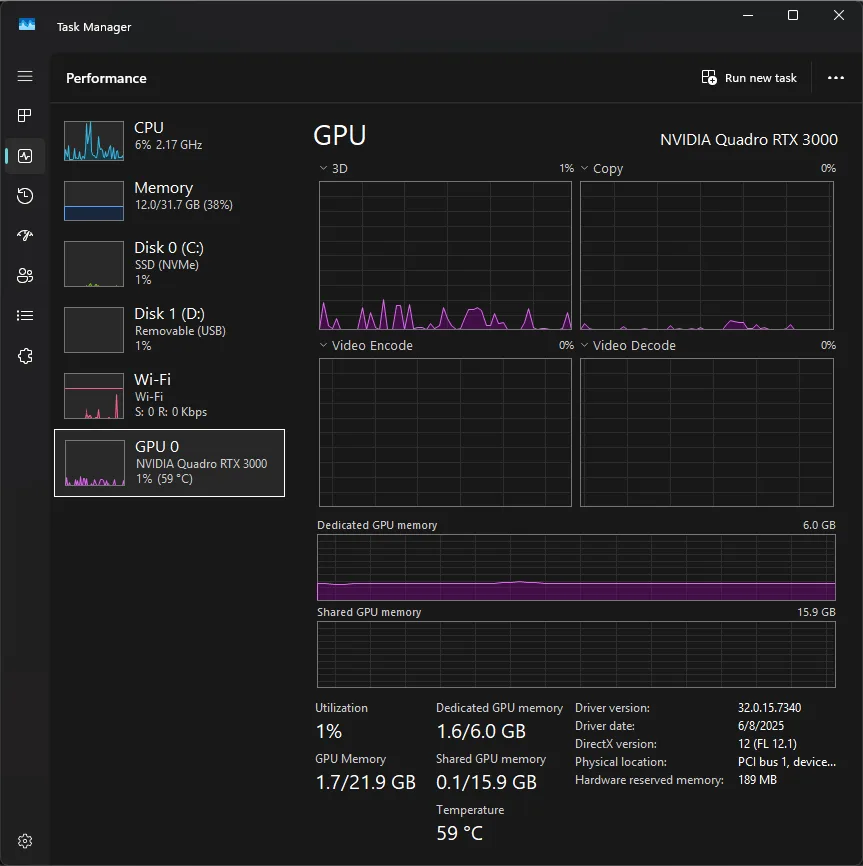Screen dimensions: 863x866
Task: Select the Wi-Fi performance graph
Action: [x=170, y=394]
